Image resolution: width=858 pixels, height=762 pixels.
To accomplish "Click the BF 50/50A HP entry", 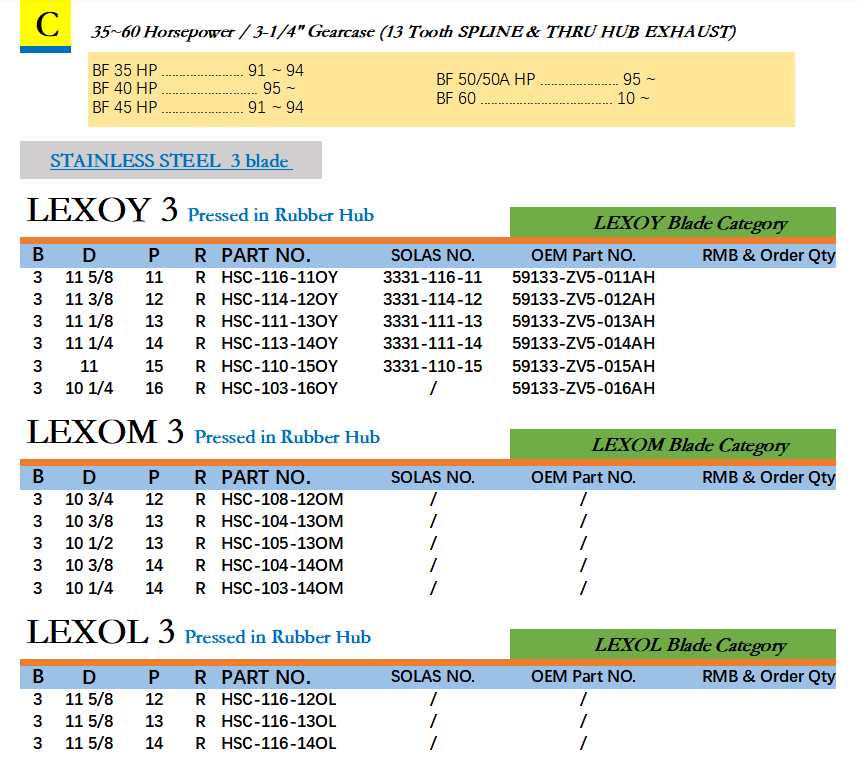I will [546, 79].
